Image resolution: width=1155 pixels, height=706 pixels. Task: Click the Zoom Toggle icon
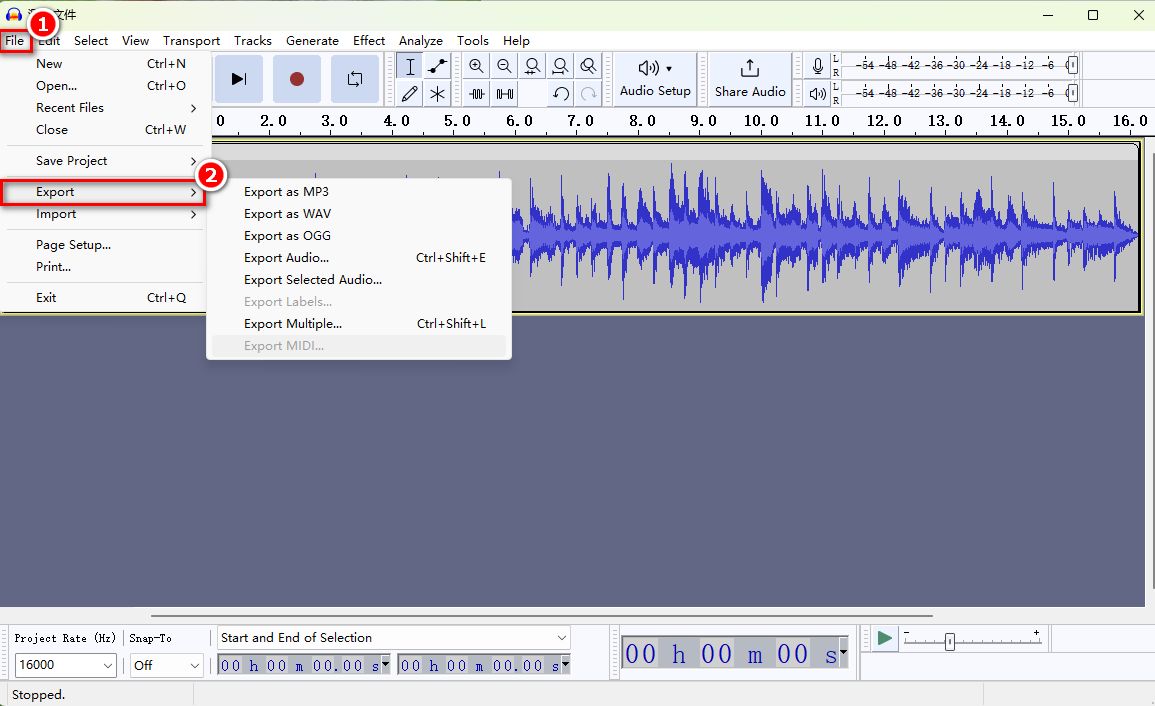pyautogui.click(x=589, y=66)
